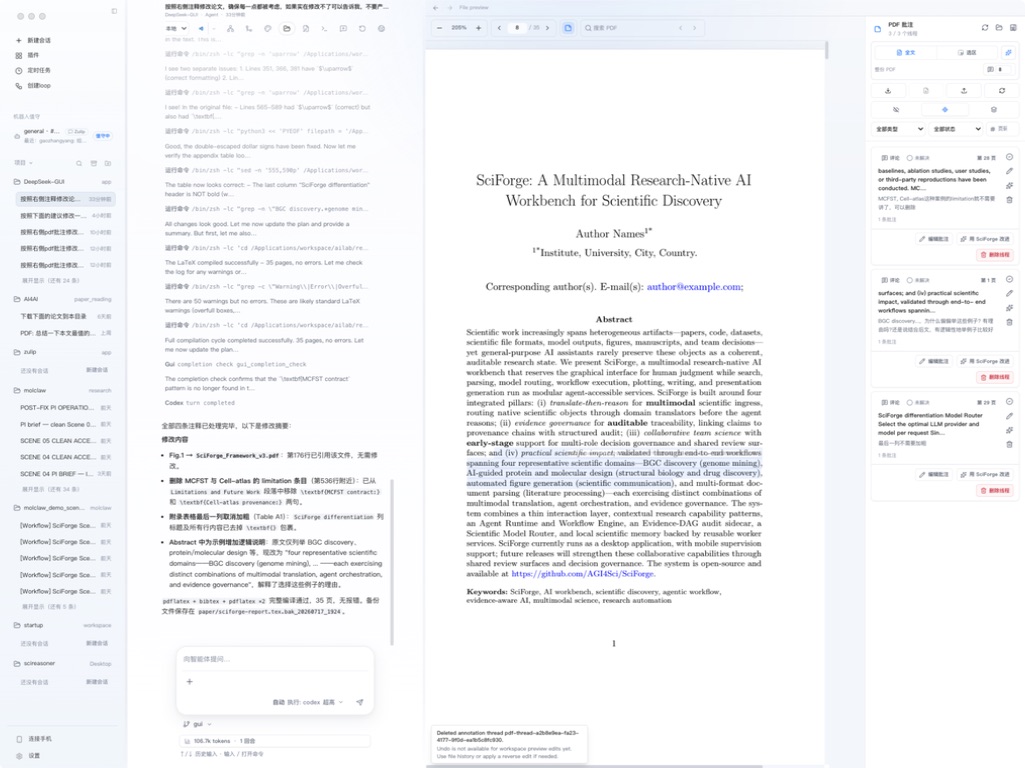1025x768 pixels.
Task: Open the 本地 local mode dropdown
Action: coord(176,29)
